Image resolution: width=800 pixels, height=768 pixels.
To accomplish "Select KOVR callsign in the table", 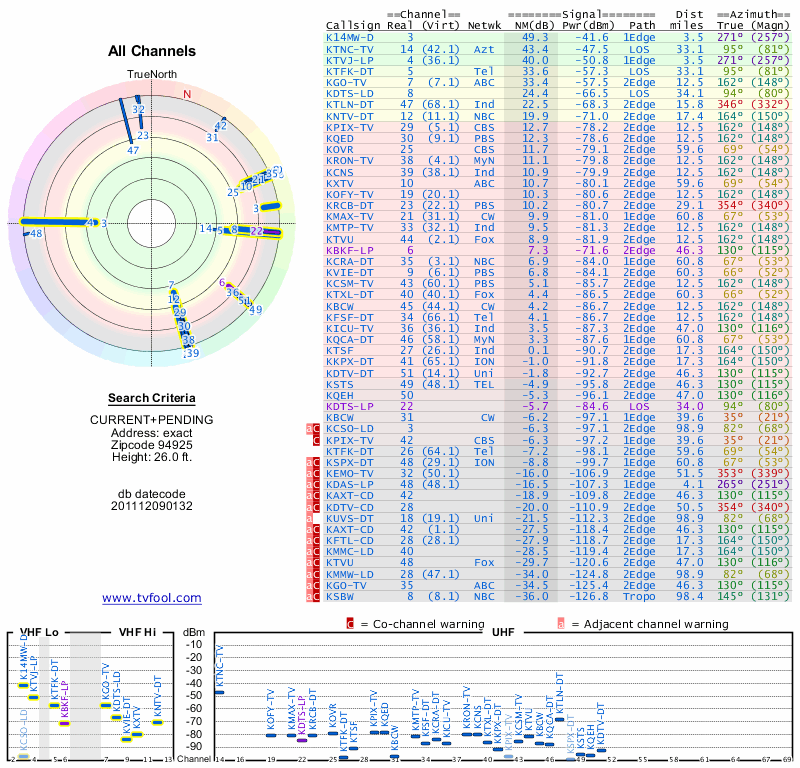I will pos(340,150).
